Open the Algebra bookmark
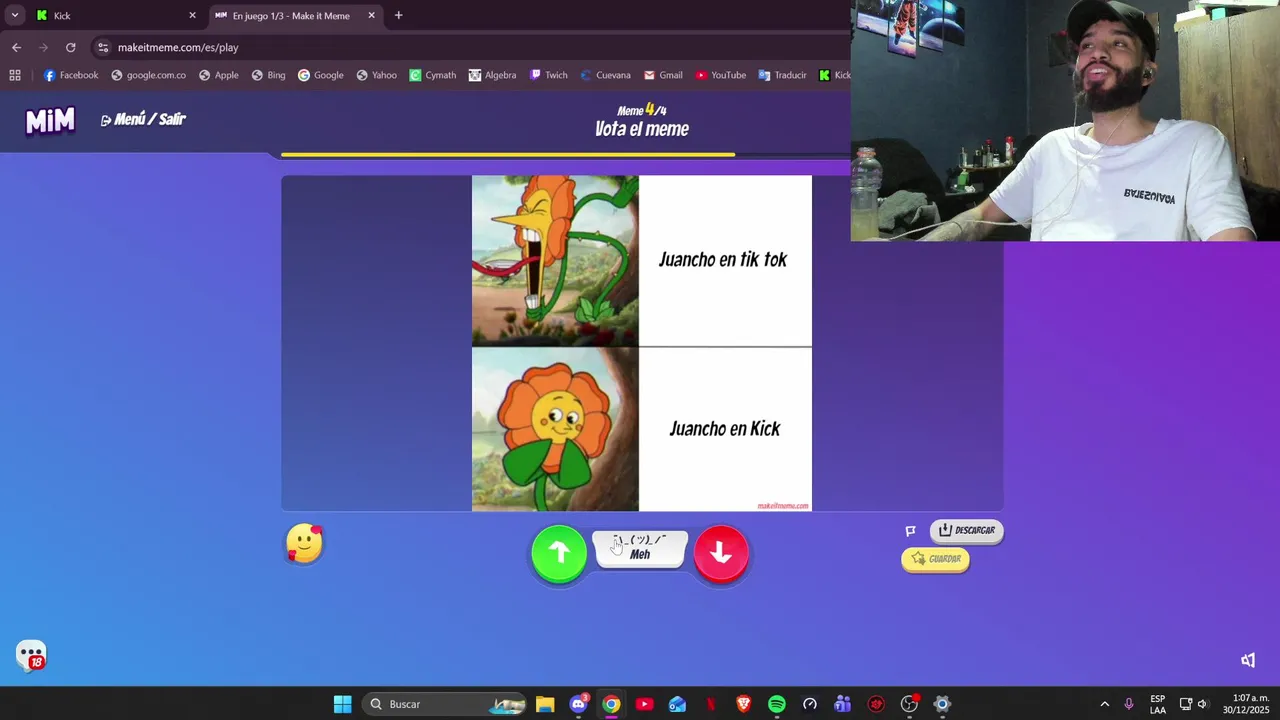The image size is (1280, 720). click(x=492, y=75)
